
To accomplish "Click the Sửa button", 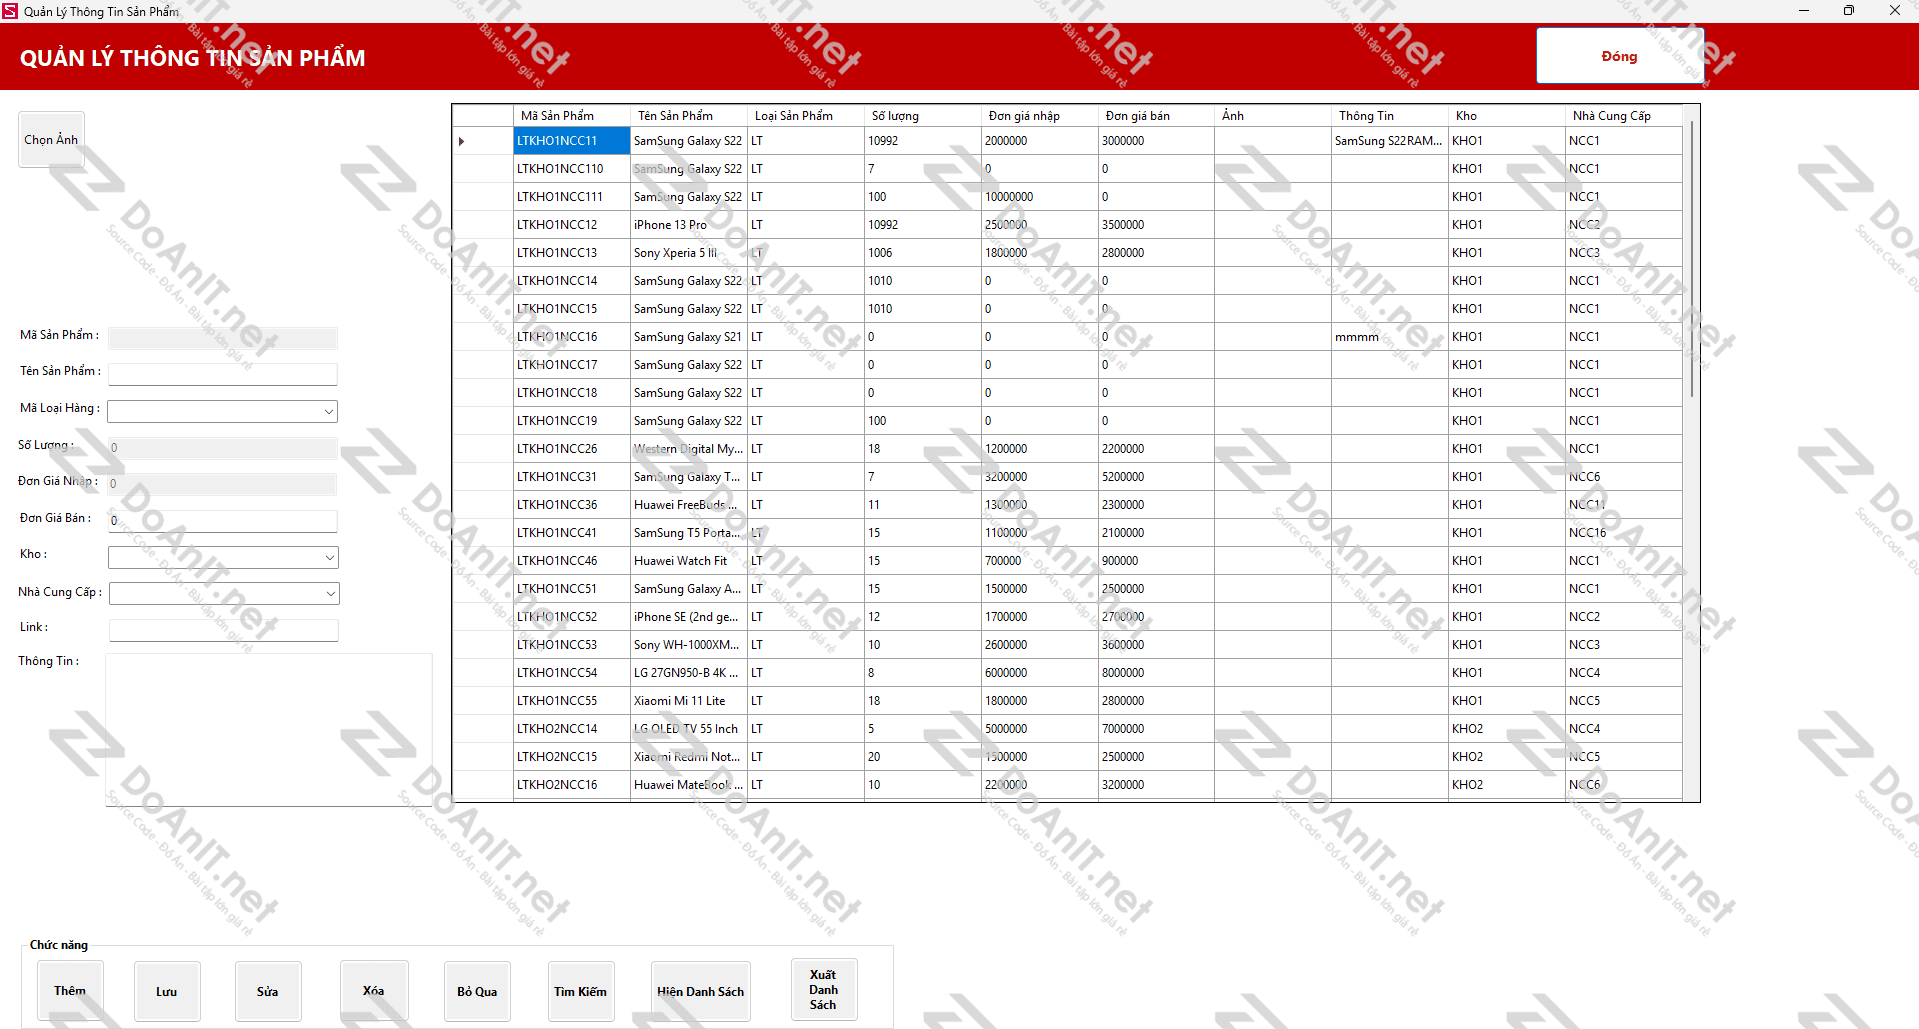I will point(268,991).
